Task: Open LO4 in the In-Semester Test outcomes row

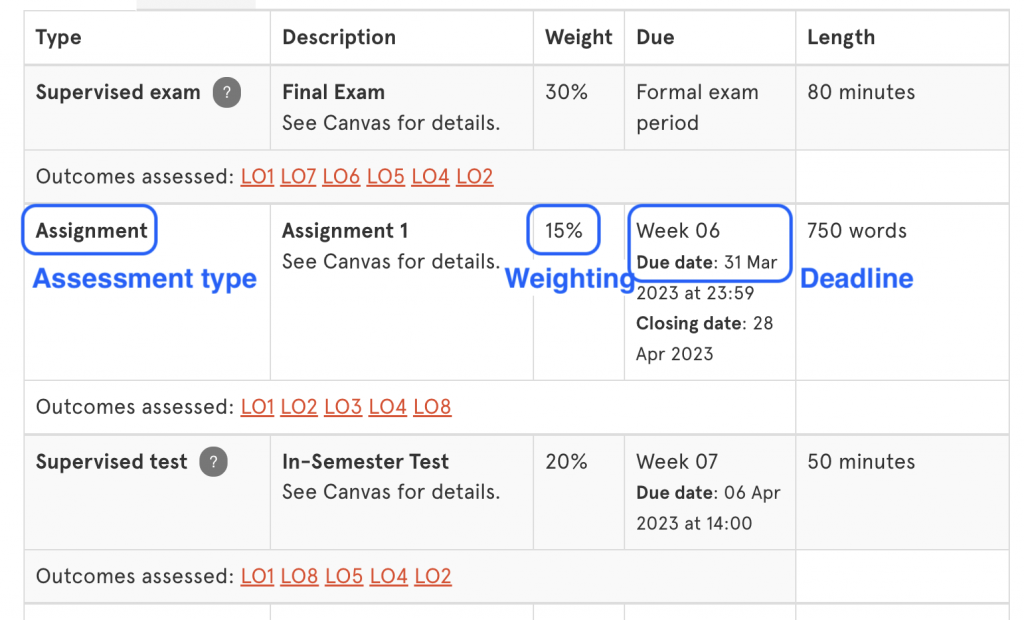Action: 388,576
